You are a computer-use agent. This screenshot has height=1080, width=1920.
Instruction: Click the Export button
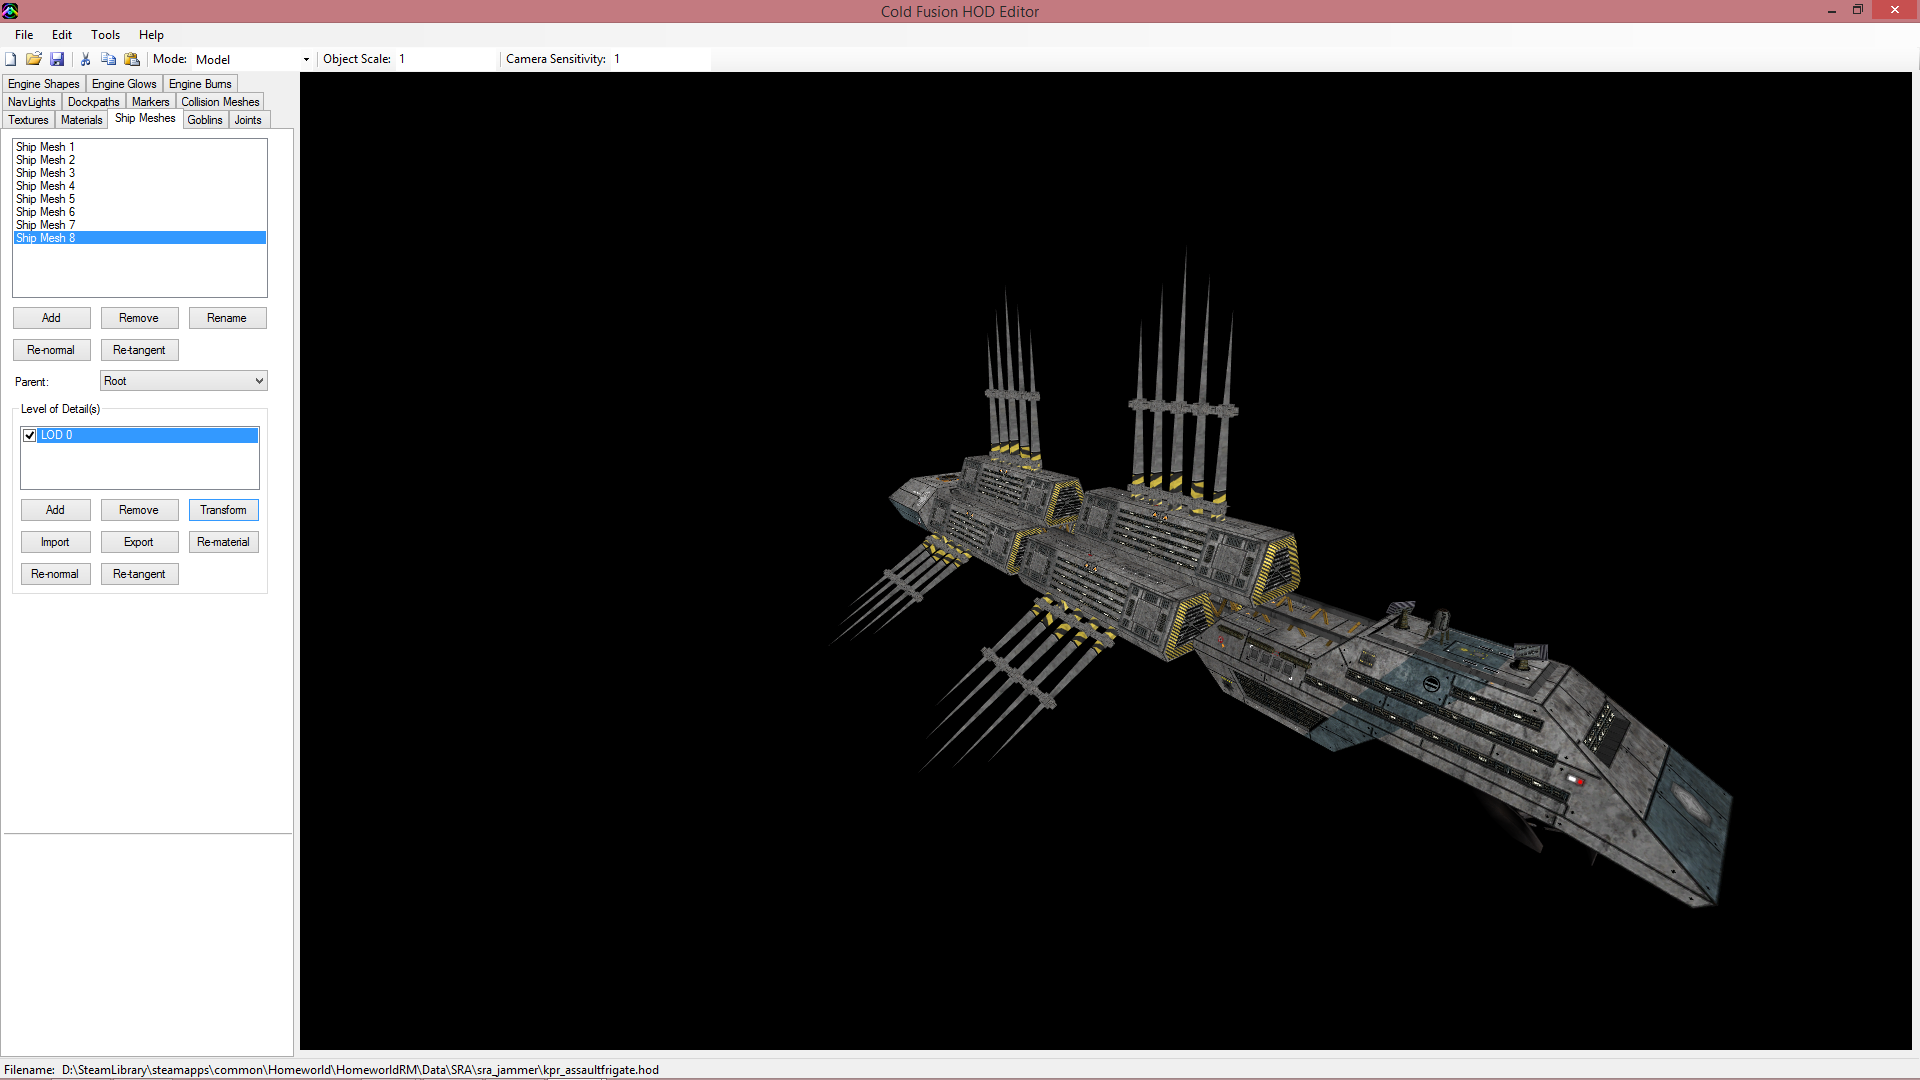(x=139, y=542)
